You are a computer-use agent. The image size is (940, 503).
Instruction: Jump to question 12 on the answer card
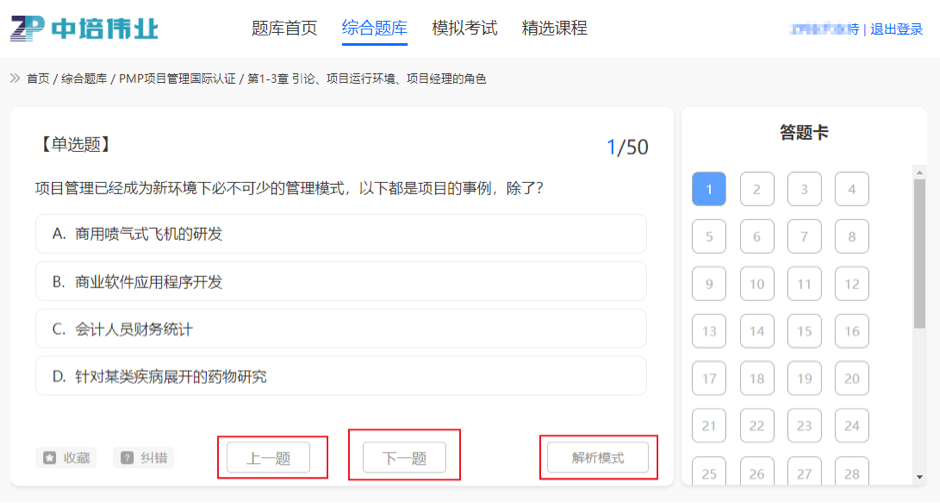pyautogui.click(x=852, y=284)
